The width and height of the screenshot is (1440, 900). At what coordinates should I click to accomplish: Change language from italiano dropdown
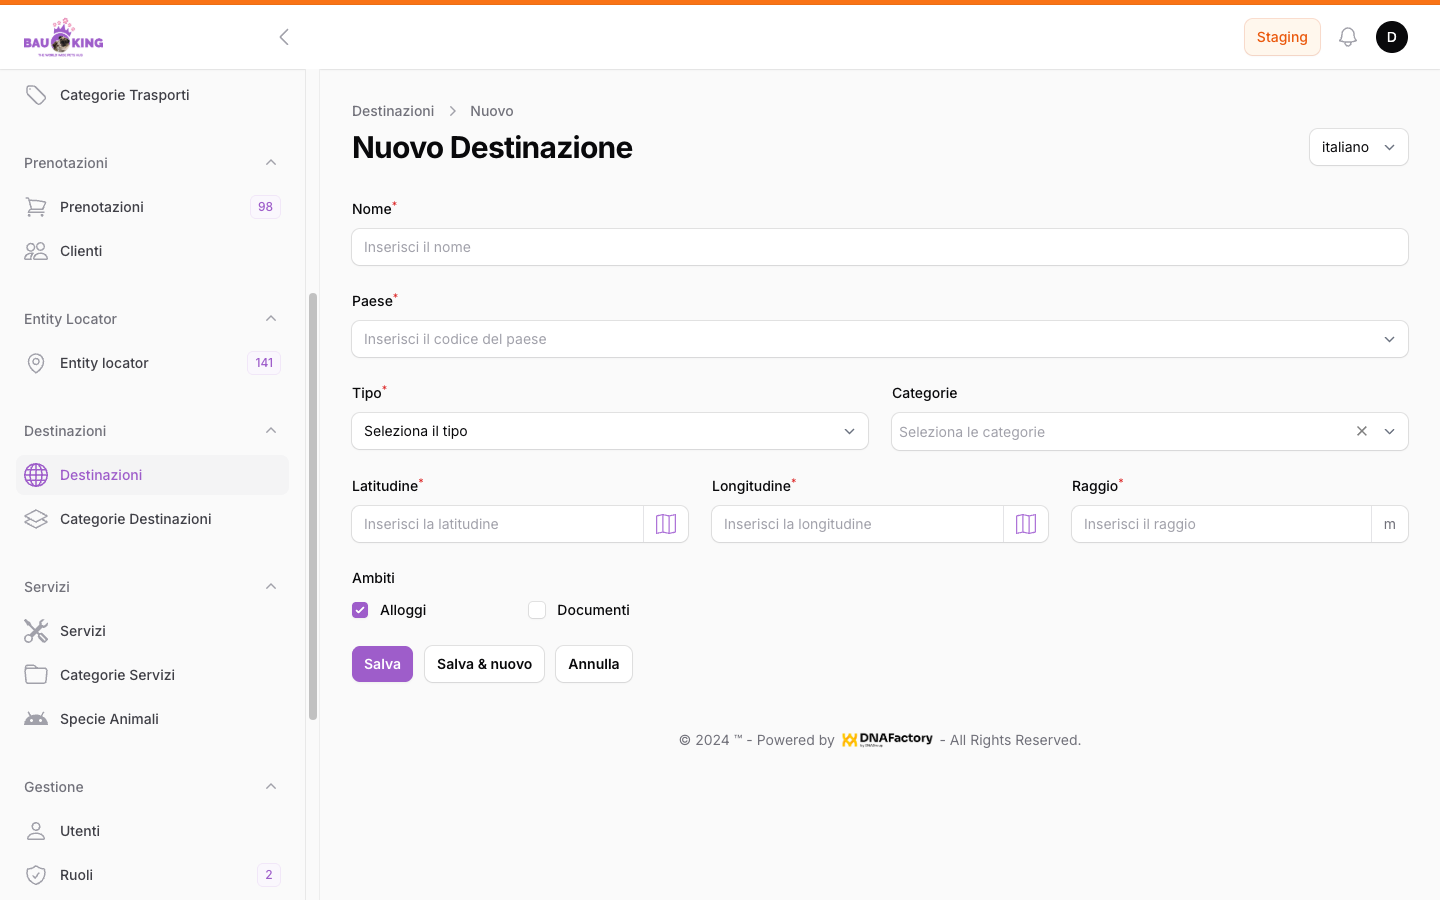point(1358,147)
